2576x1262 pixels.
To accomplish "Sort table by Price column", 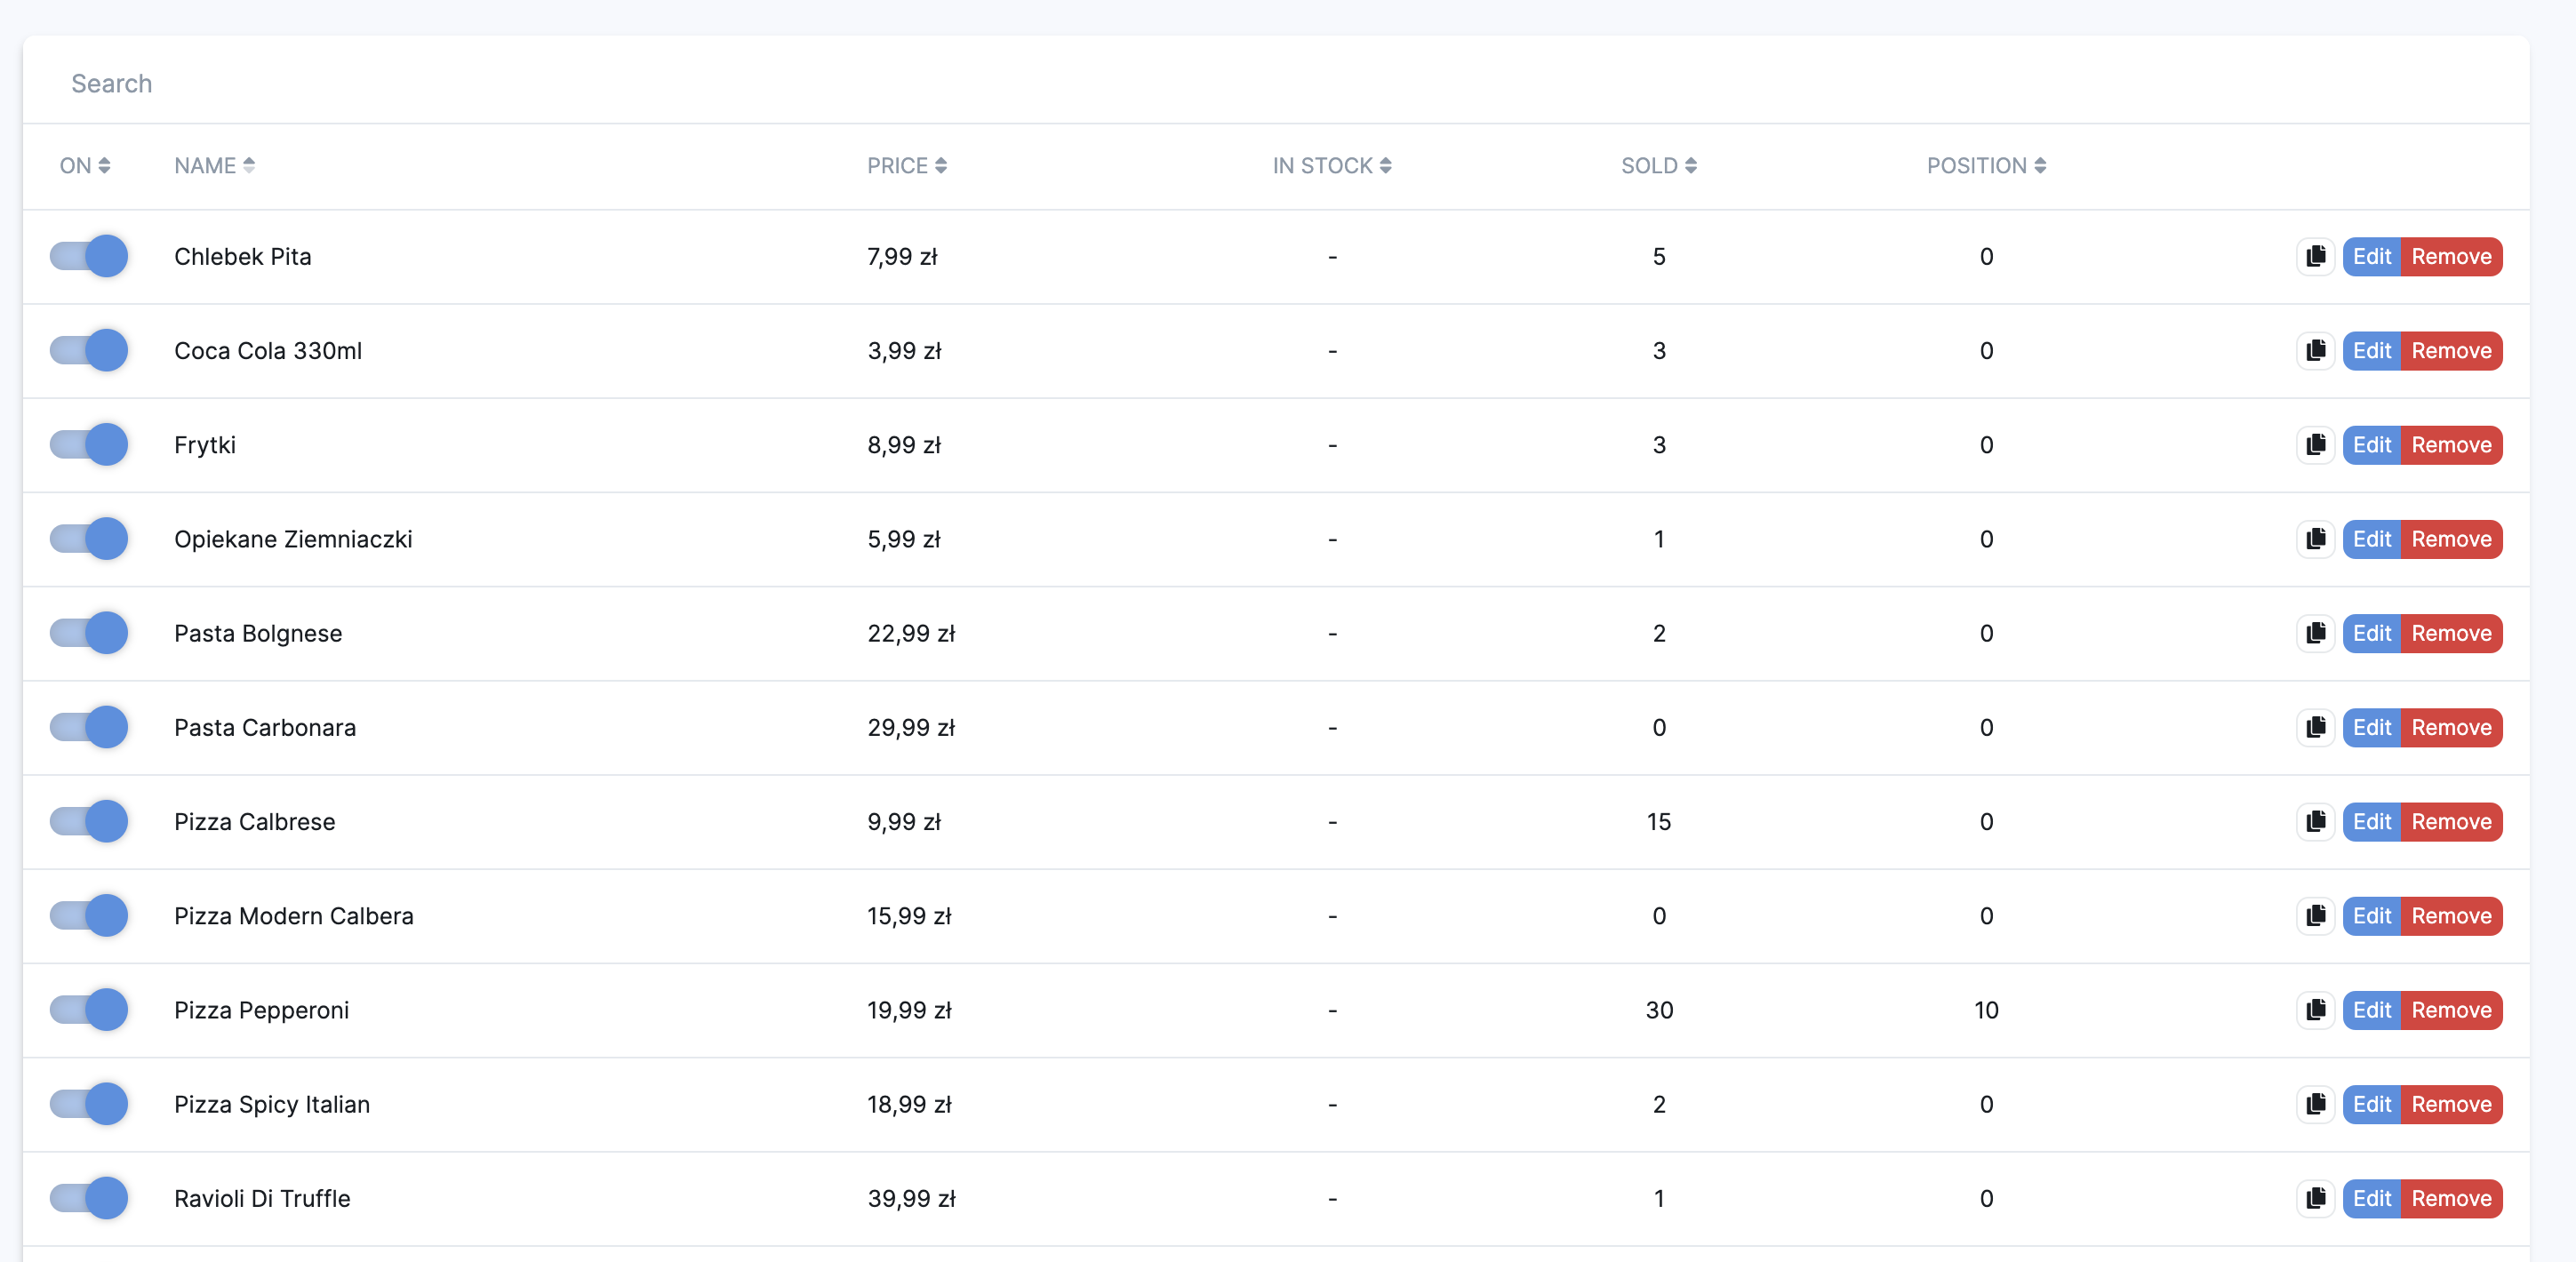I will (x=906, y=166).
